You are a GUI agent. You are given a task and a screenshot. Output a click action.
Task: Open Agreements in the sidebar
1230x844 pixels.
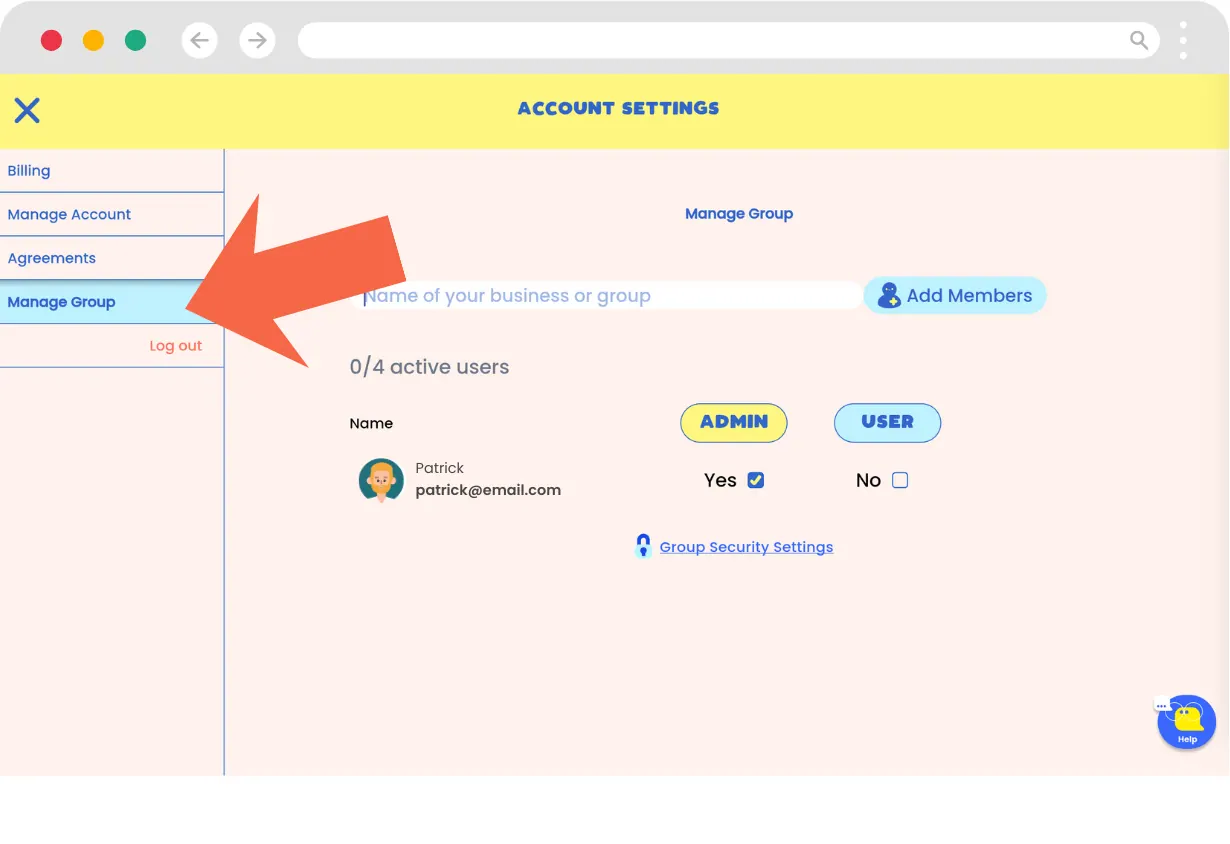(112, 258)
